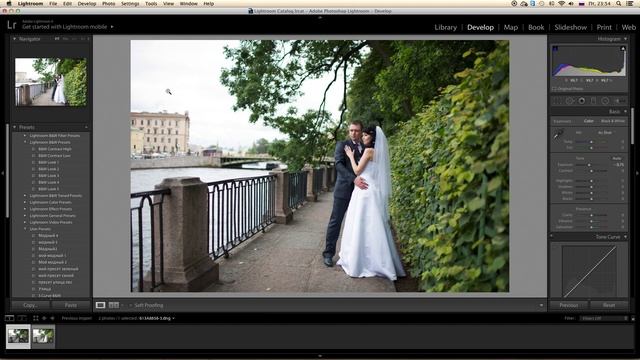Hide the top module picker panel
Screen dimensions: 640x360
click(x=320, y=18)
